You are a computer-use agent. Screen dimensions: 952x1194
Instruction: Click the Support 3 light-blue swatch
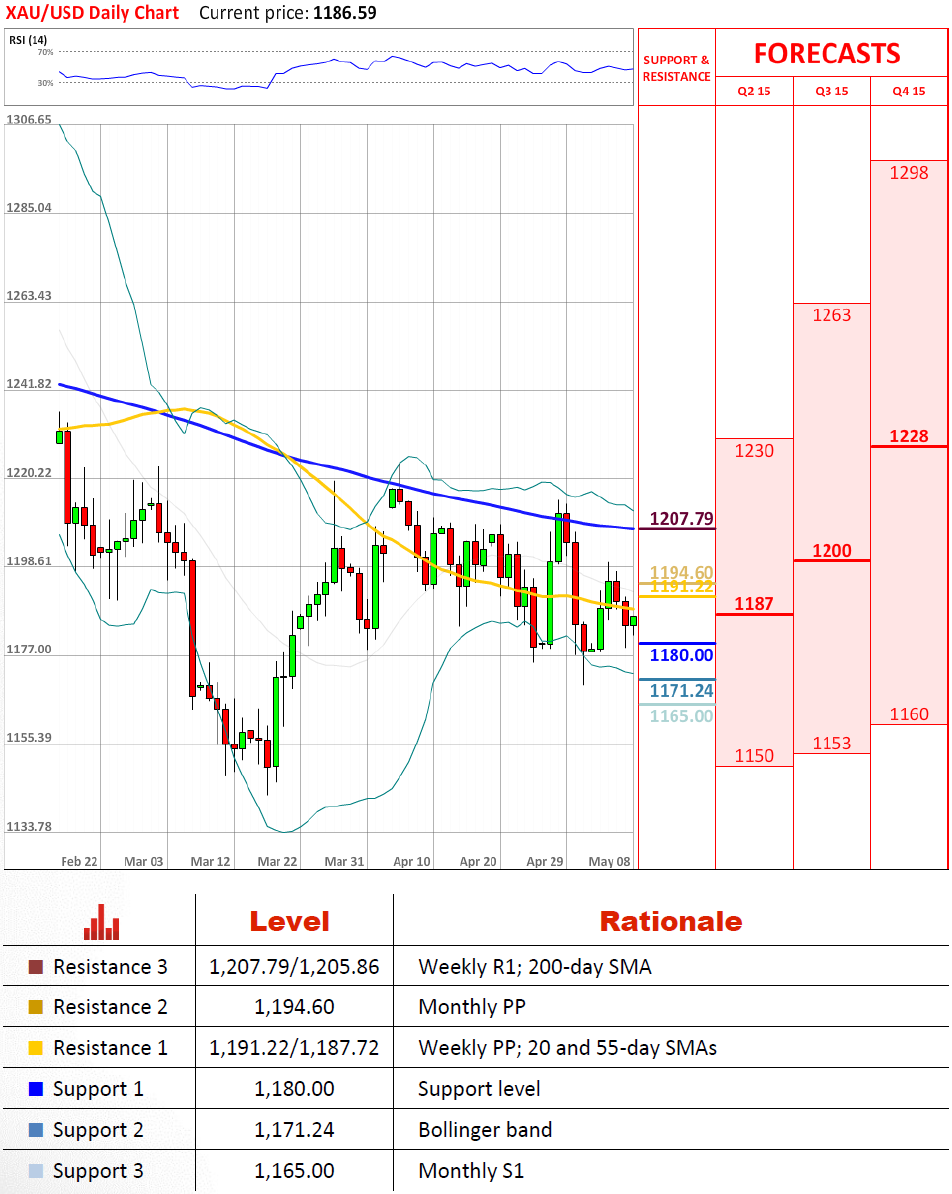(35, 1171)
